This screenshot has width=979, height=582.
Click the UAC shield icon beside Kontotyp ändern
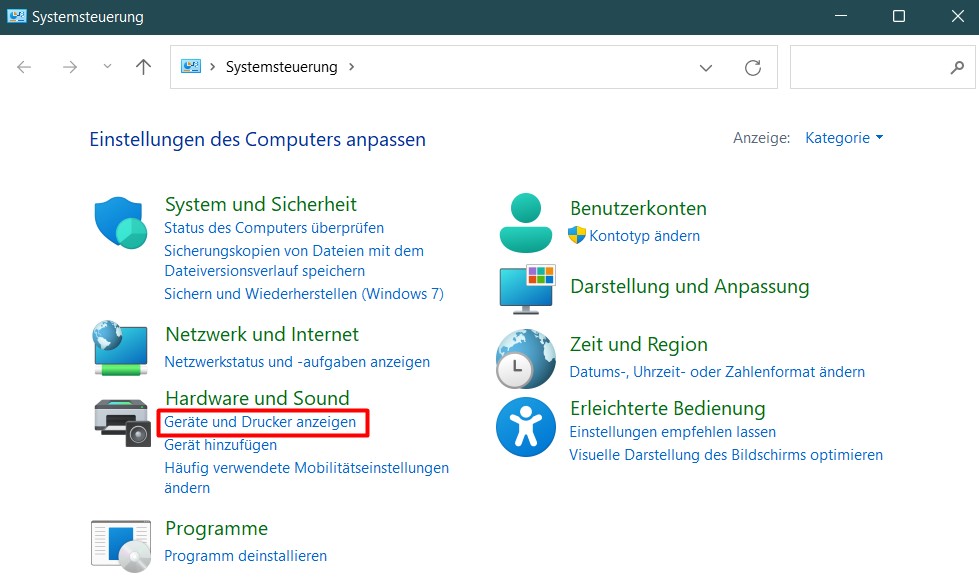(577, 235)
